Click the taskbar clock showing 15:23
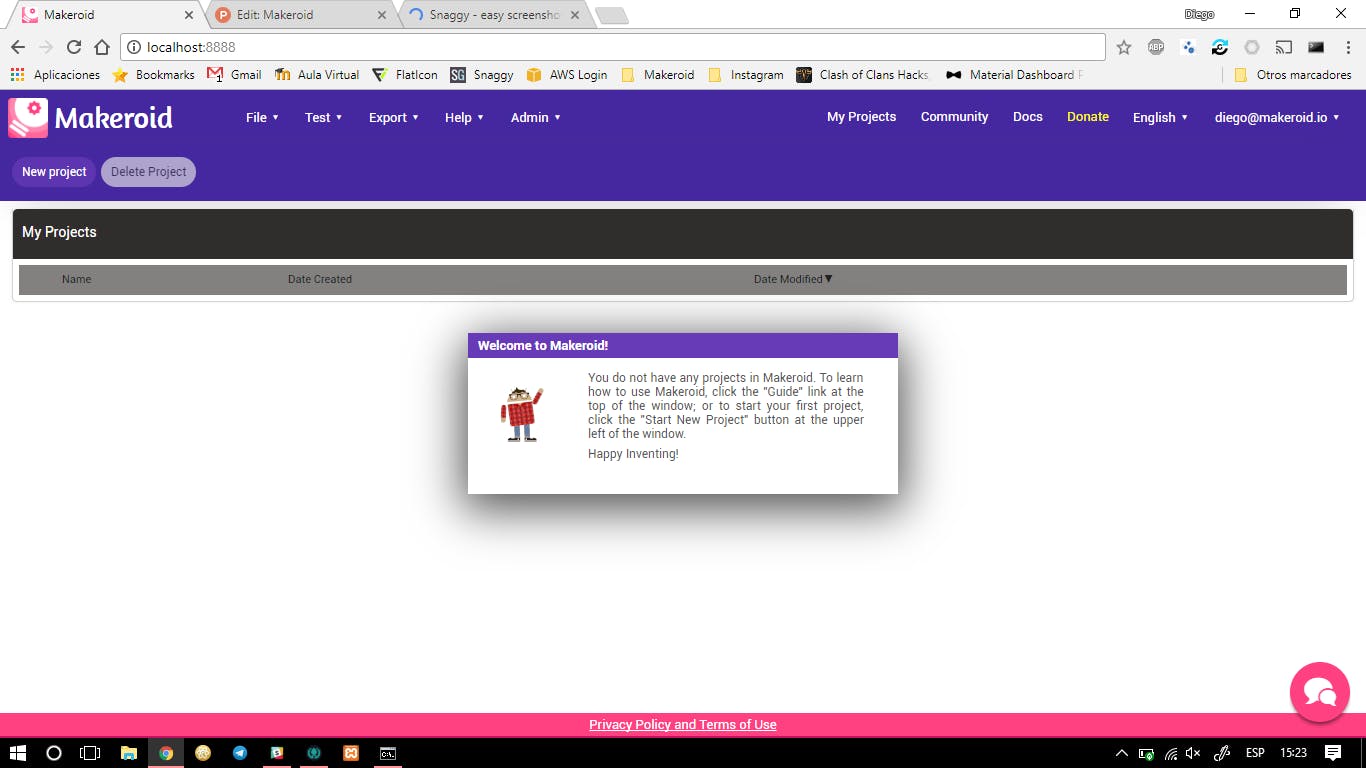The width and height of the screenshot is (1366, 768). tap(1293, 753)
